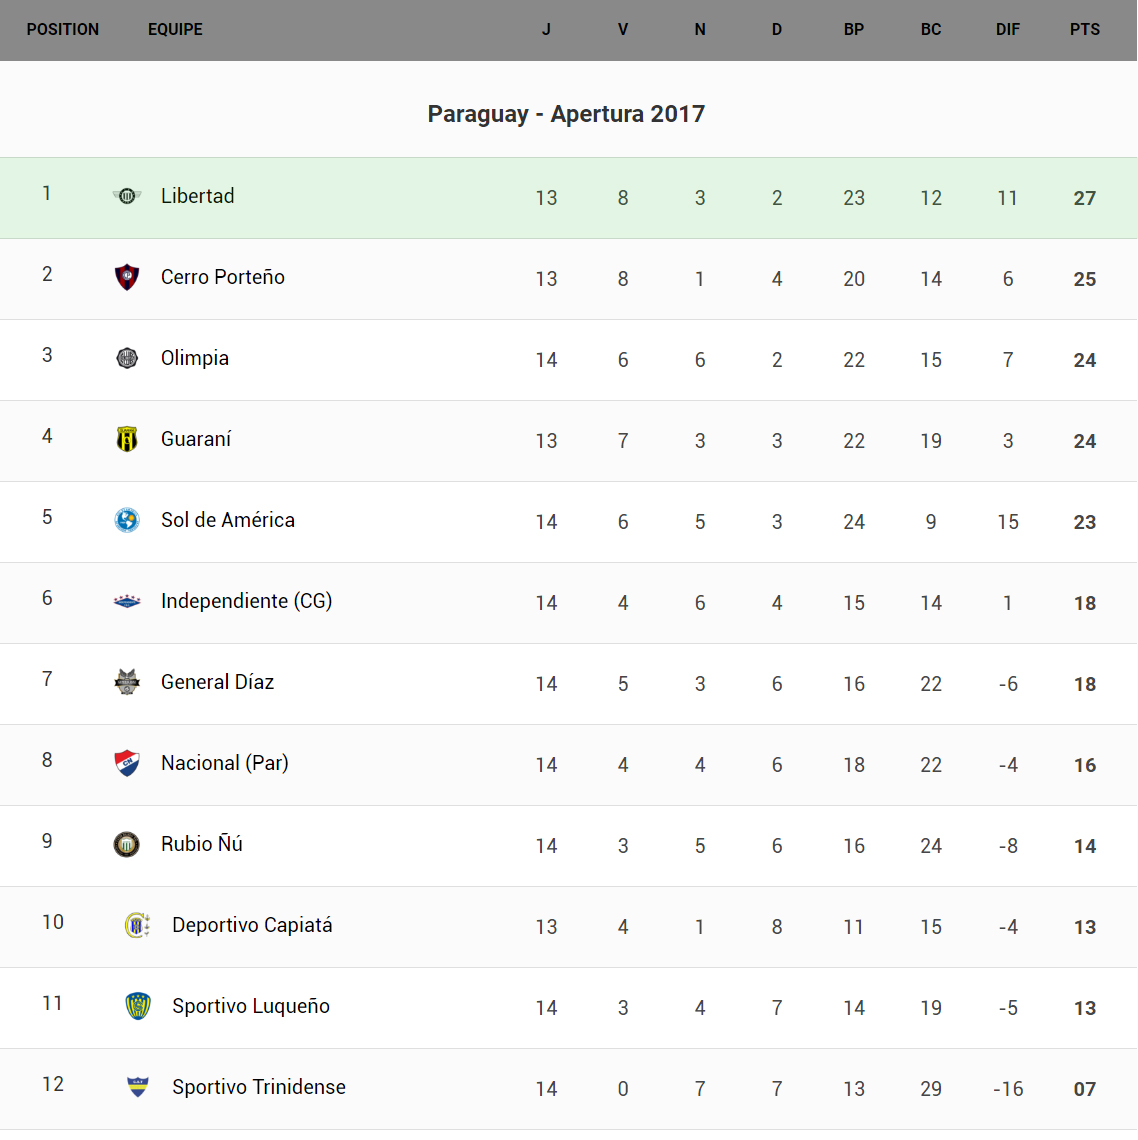Click the Nacional (Par) shield icon

(127, 763)
